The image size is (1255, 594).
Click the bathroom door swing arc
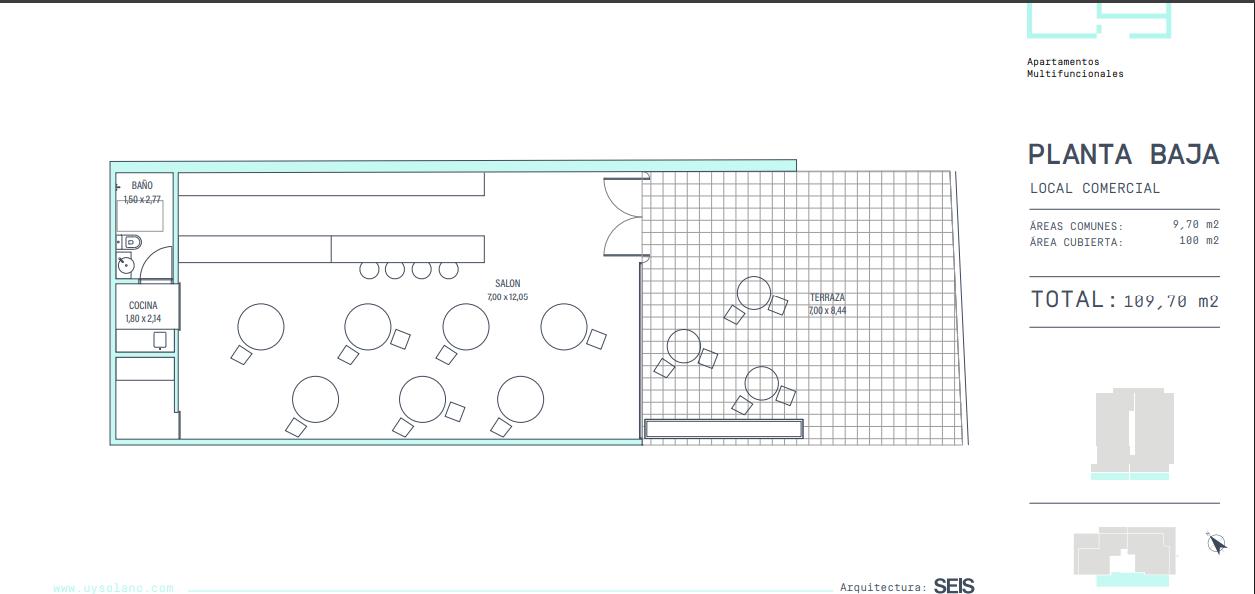[x=155, y=264]
